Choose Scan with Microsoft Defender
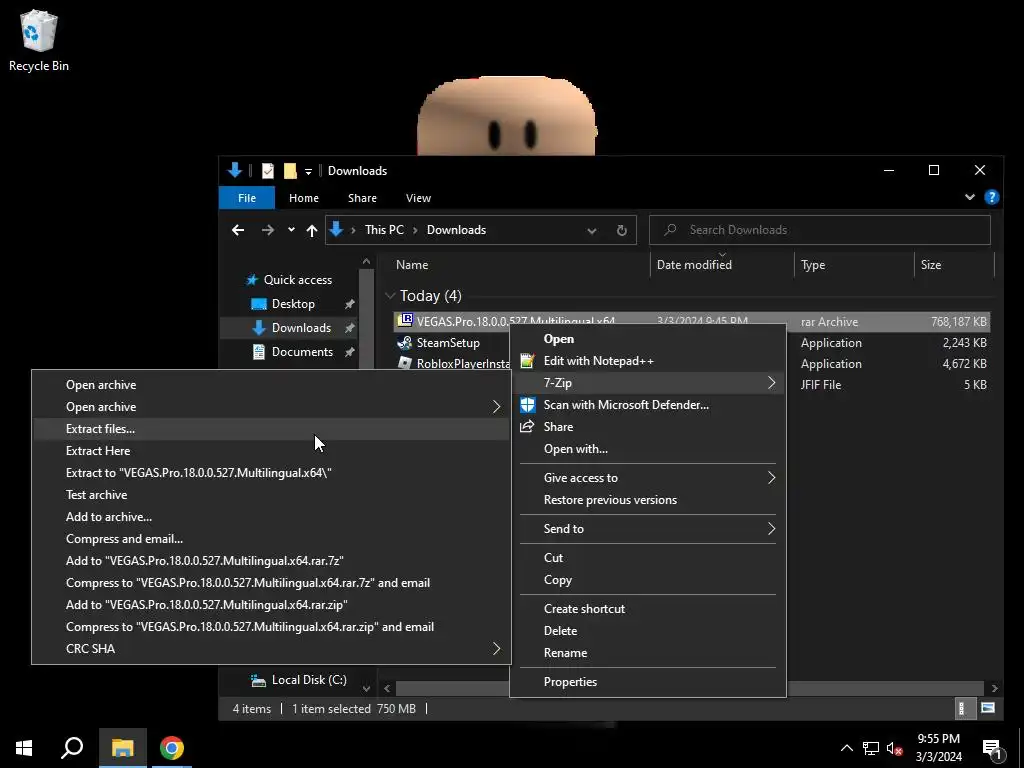The height and width of the screenshot is (768, 1024). pos(626,405)
